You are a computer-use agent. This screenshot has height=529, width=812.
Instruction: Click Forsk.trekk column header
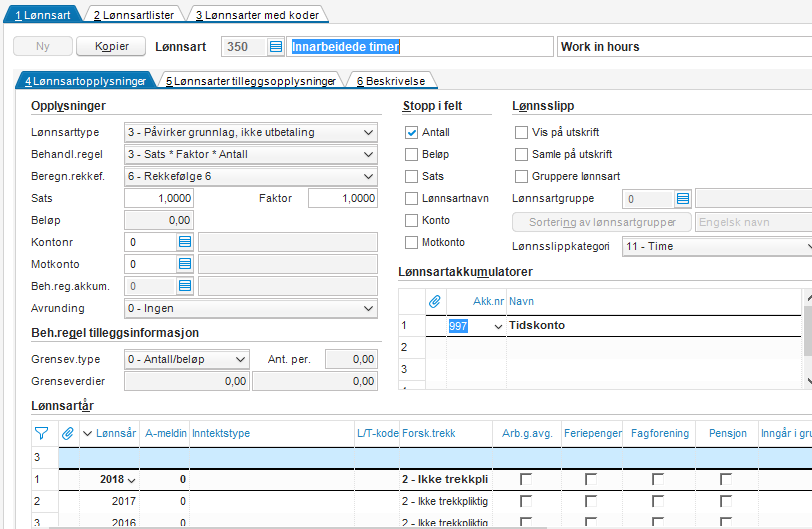(x=429, y=433)
